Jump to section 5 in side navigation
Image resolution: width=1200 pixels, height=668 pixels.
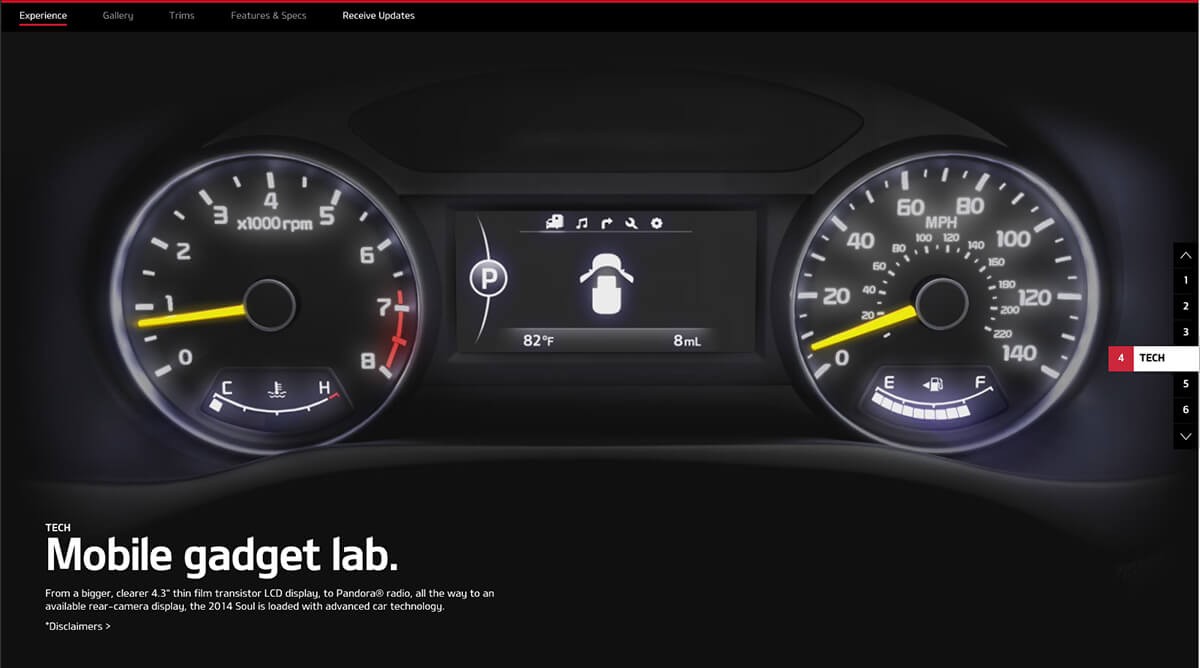pos(1186,384)
